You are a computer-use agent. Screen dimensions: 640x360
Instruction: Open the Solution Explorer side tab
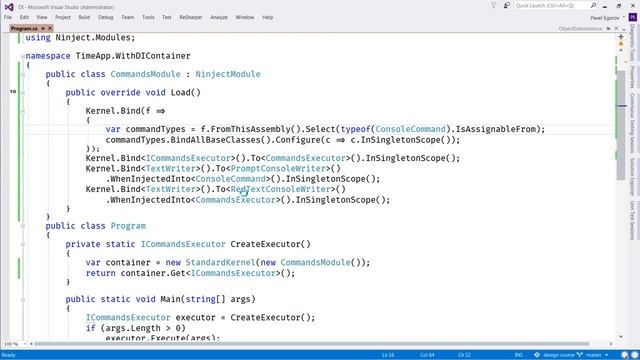633,177
